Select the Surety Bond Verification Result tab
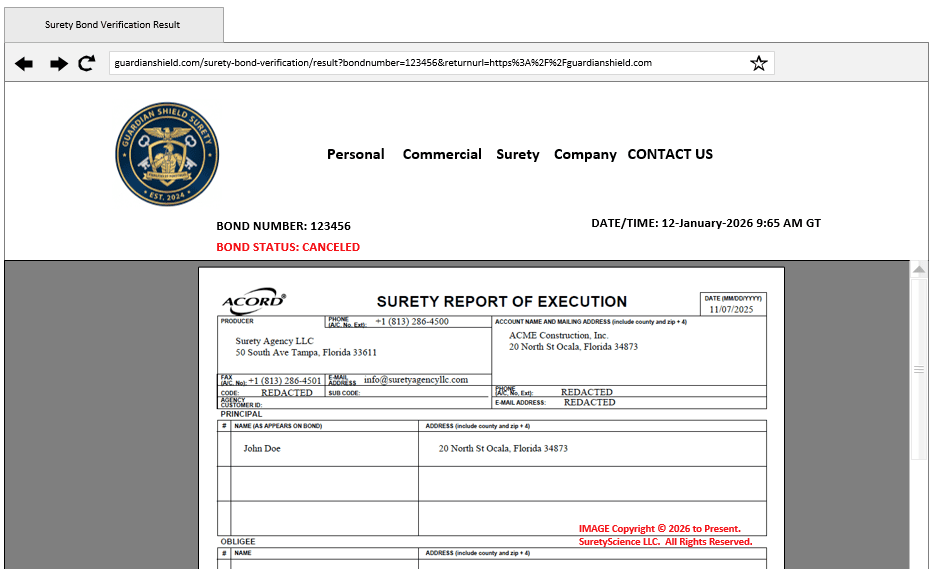Screen dimensions: 936x569 (112, 24)
